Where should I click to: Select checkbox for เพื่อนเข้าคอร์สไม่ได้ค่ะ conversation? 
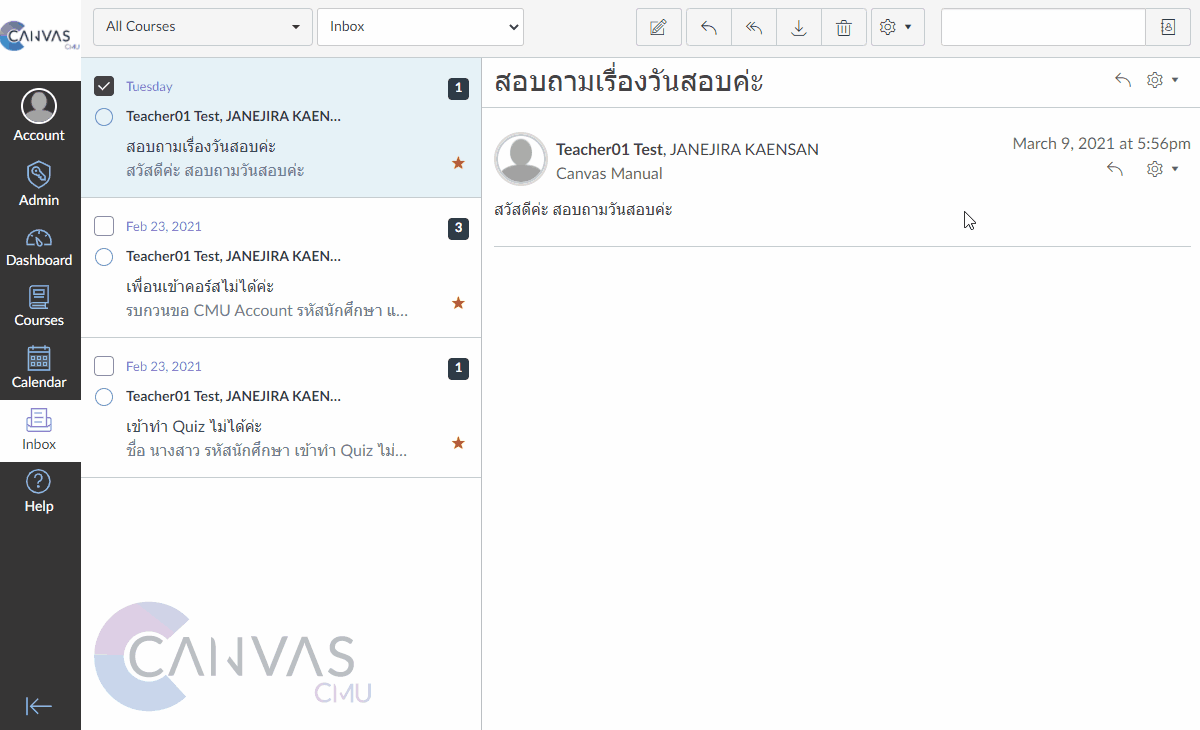coord(104,226)
